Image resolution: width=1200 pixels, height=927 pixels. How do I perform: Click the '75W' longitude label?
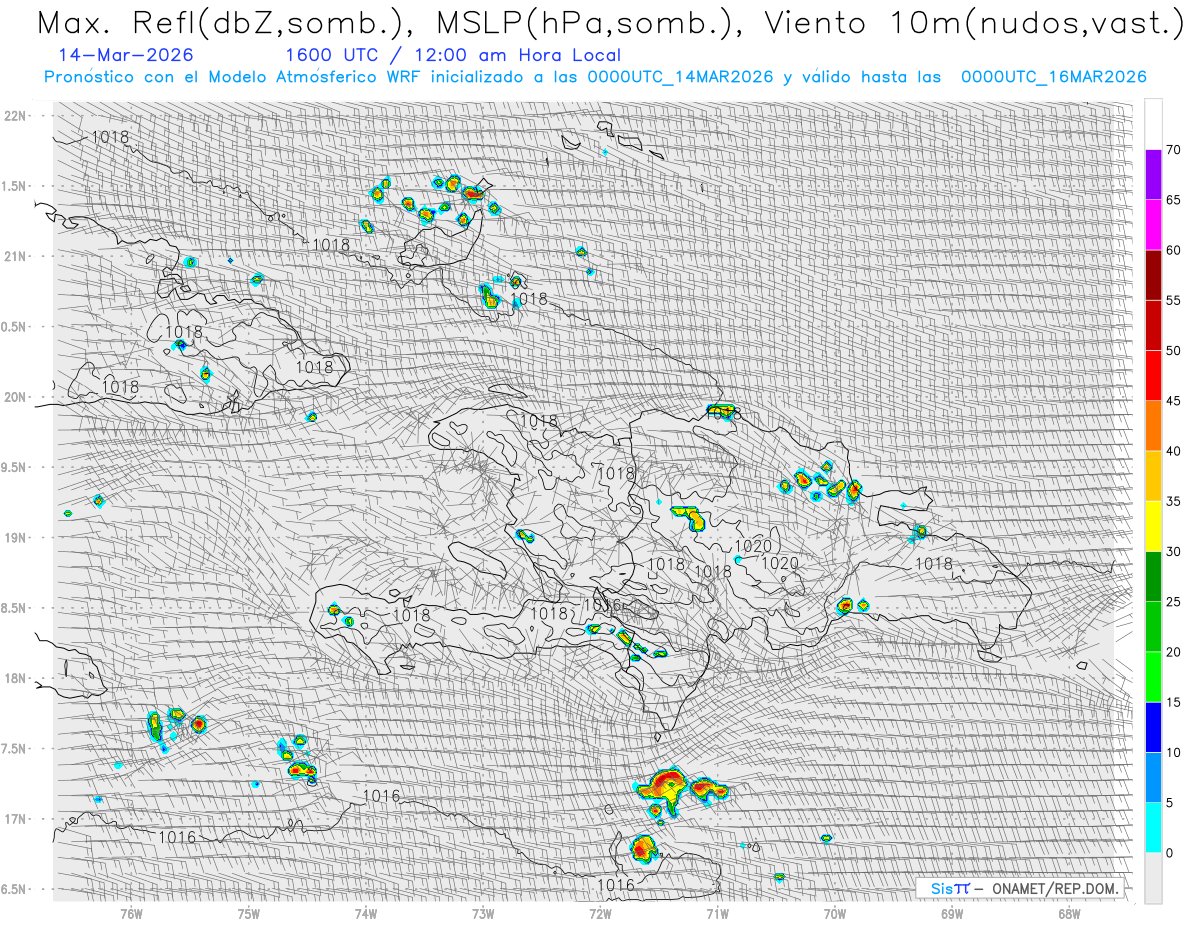click(x=249, y=913)
